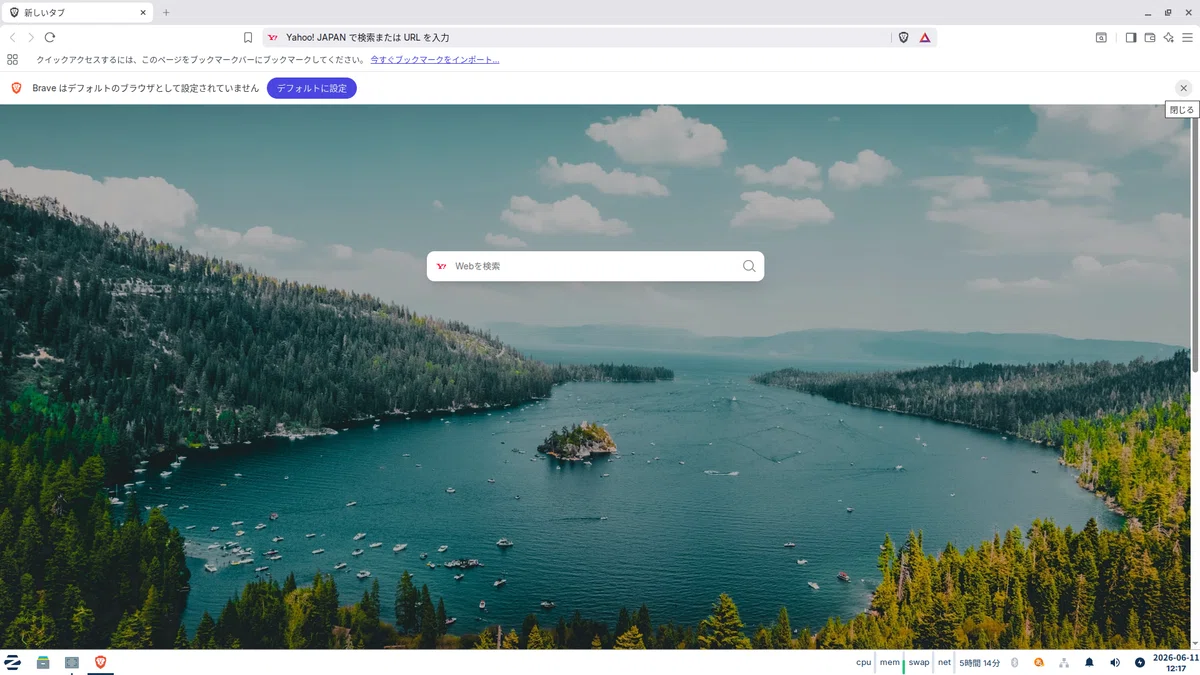Go back with the back arrow
The height and width of the screenshot is (675, 1200).
13,37
